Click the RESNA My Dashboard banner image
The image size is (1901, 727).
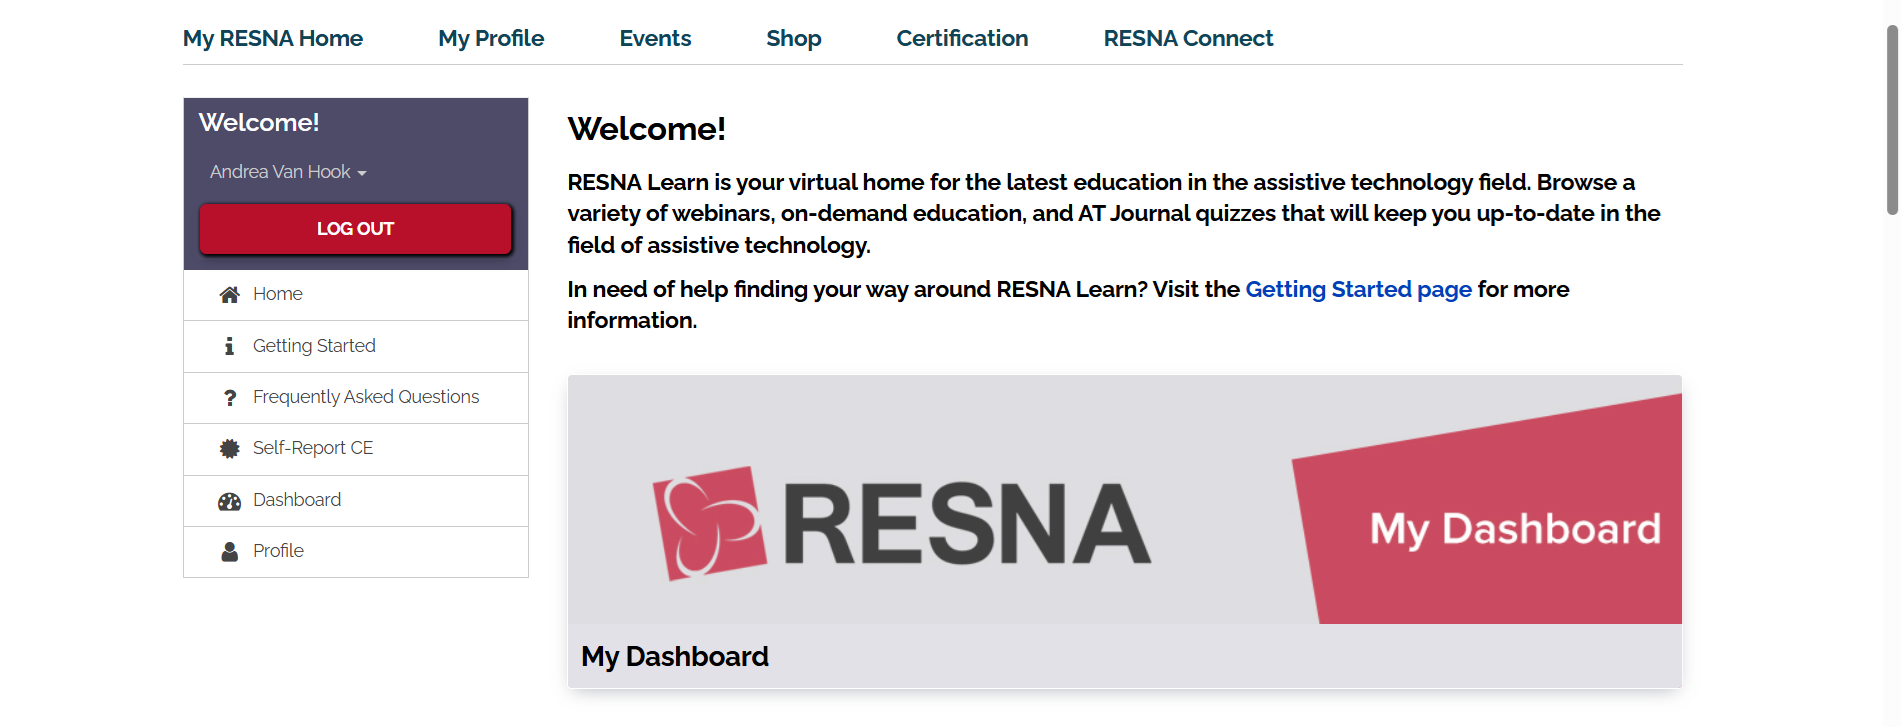click(1125, 500)
